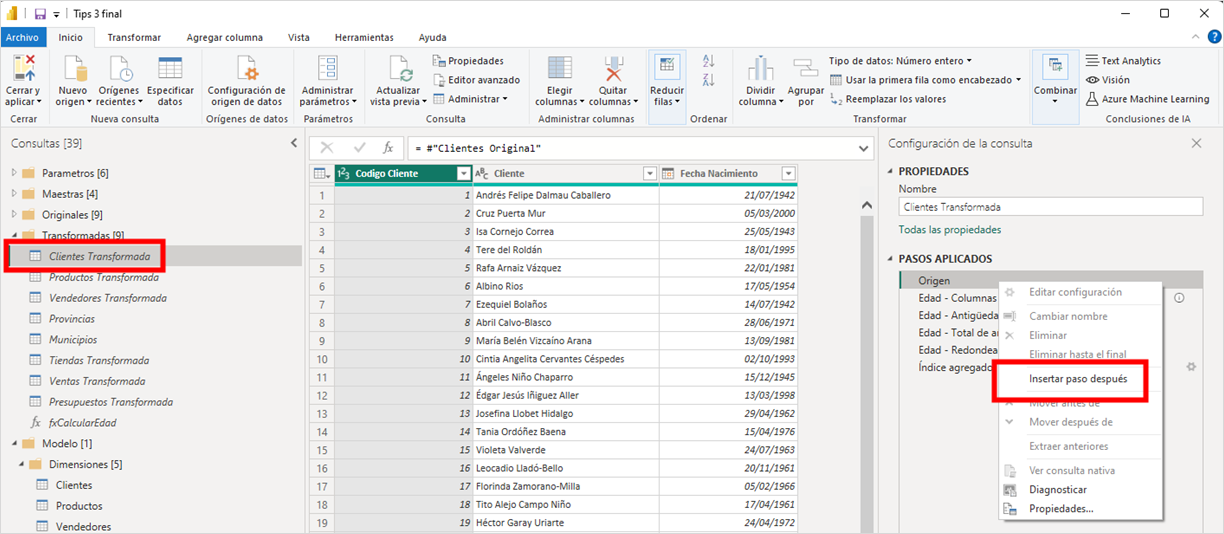Click the Nombre input field
1224x534 pixels.
[1049, 207]
